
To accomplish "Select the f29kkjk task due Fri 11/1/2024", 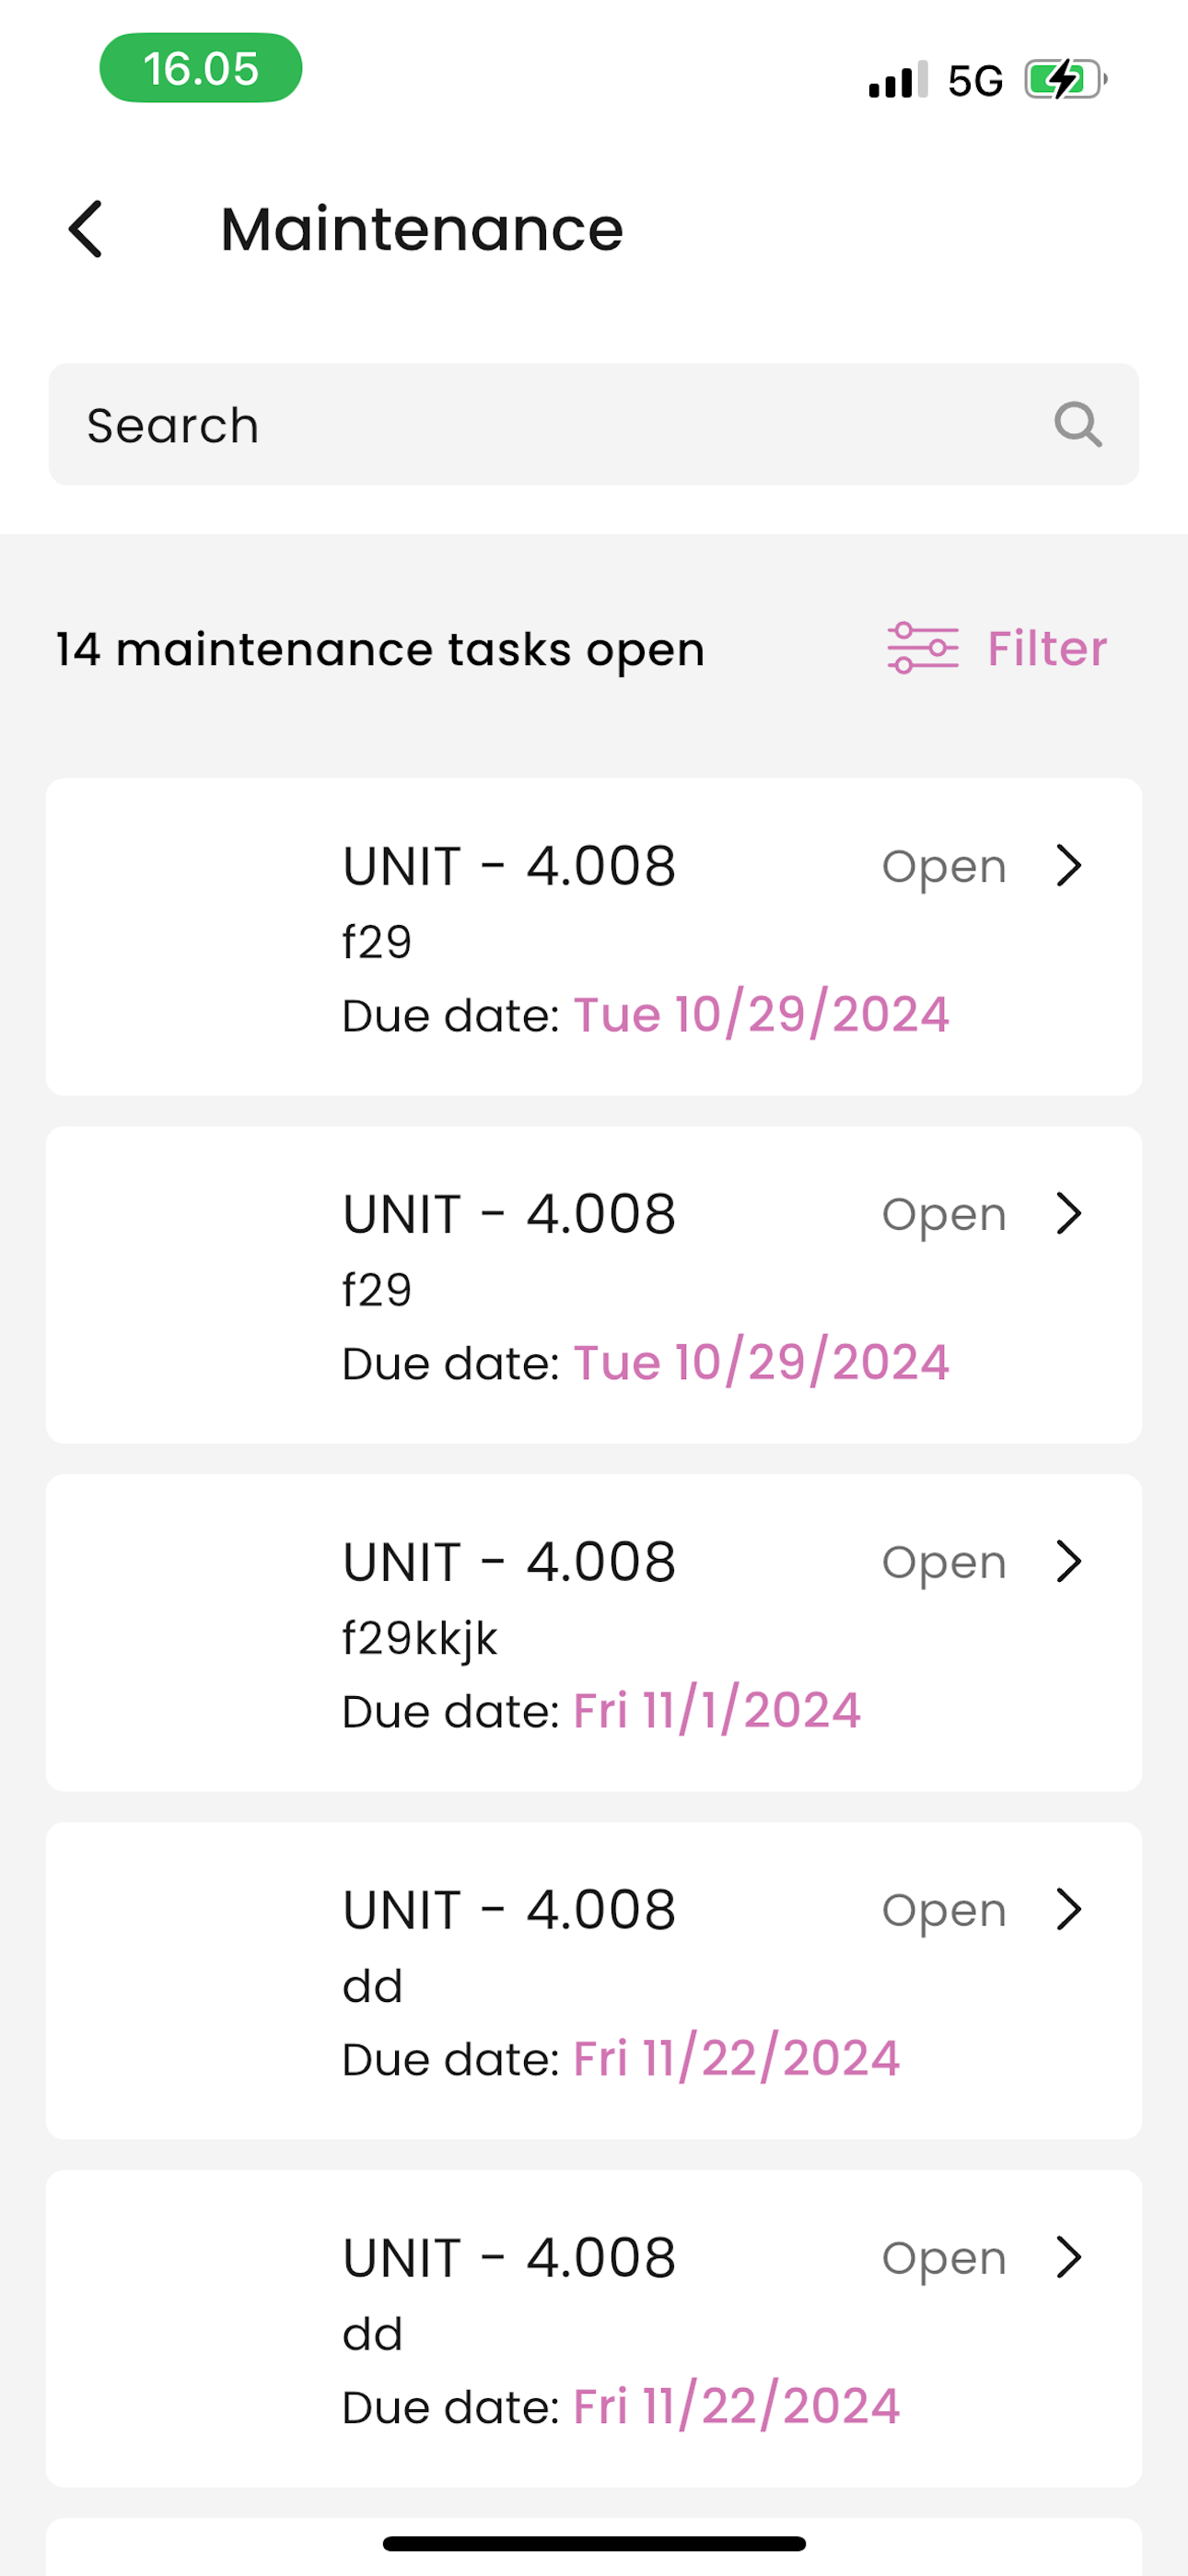I will pyautogui.click(x=594, y=1632).
